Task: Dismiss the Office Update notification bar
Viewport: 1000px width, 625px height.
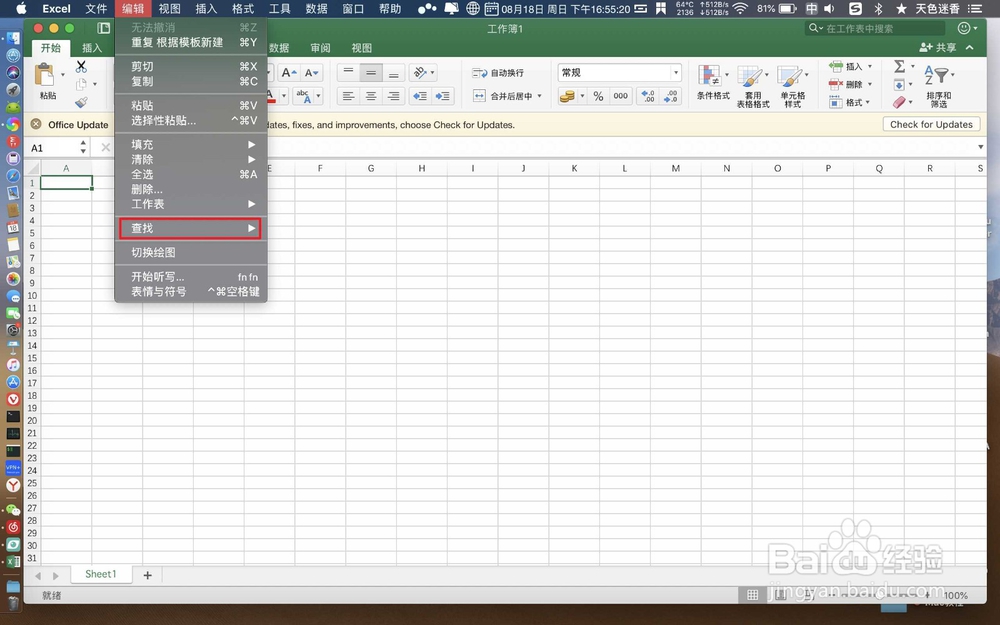Action: click(36, 124)
